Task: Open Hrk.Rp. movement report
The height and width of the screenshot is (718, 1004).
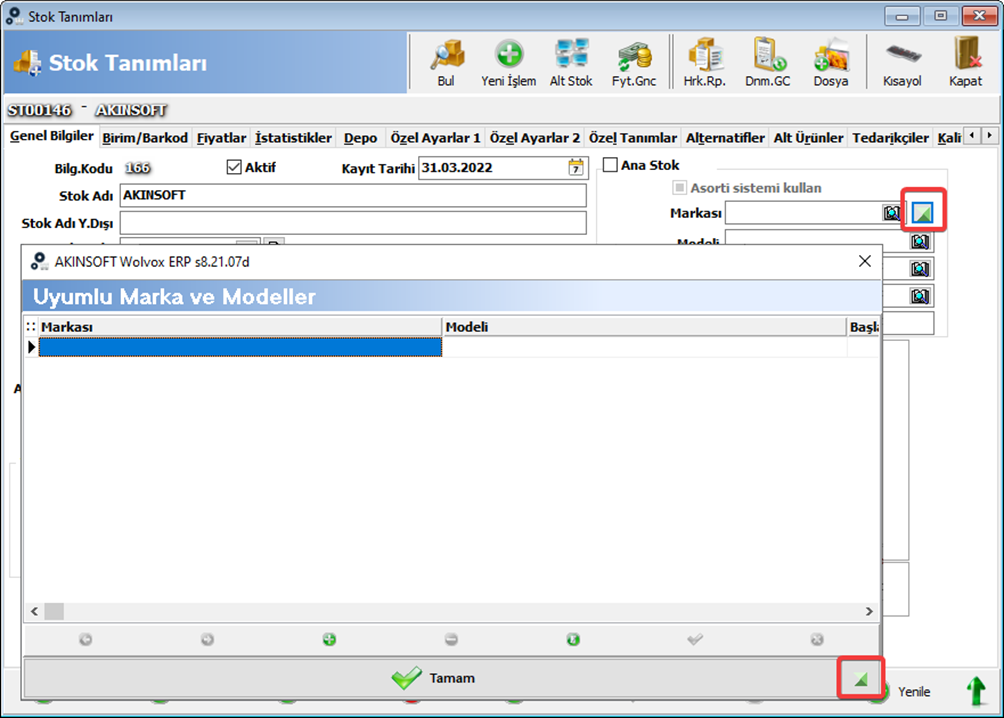Action: (x=704, y=63)
